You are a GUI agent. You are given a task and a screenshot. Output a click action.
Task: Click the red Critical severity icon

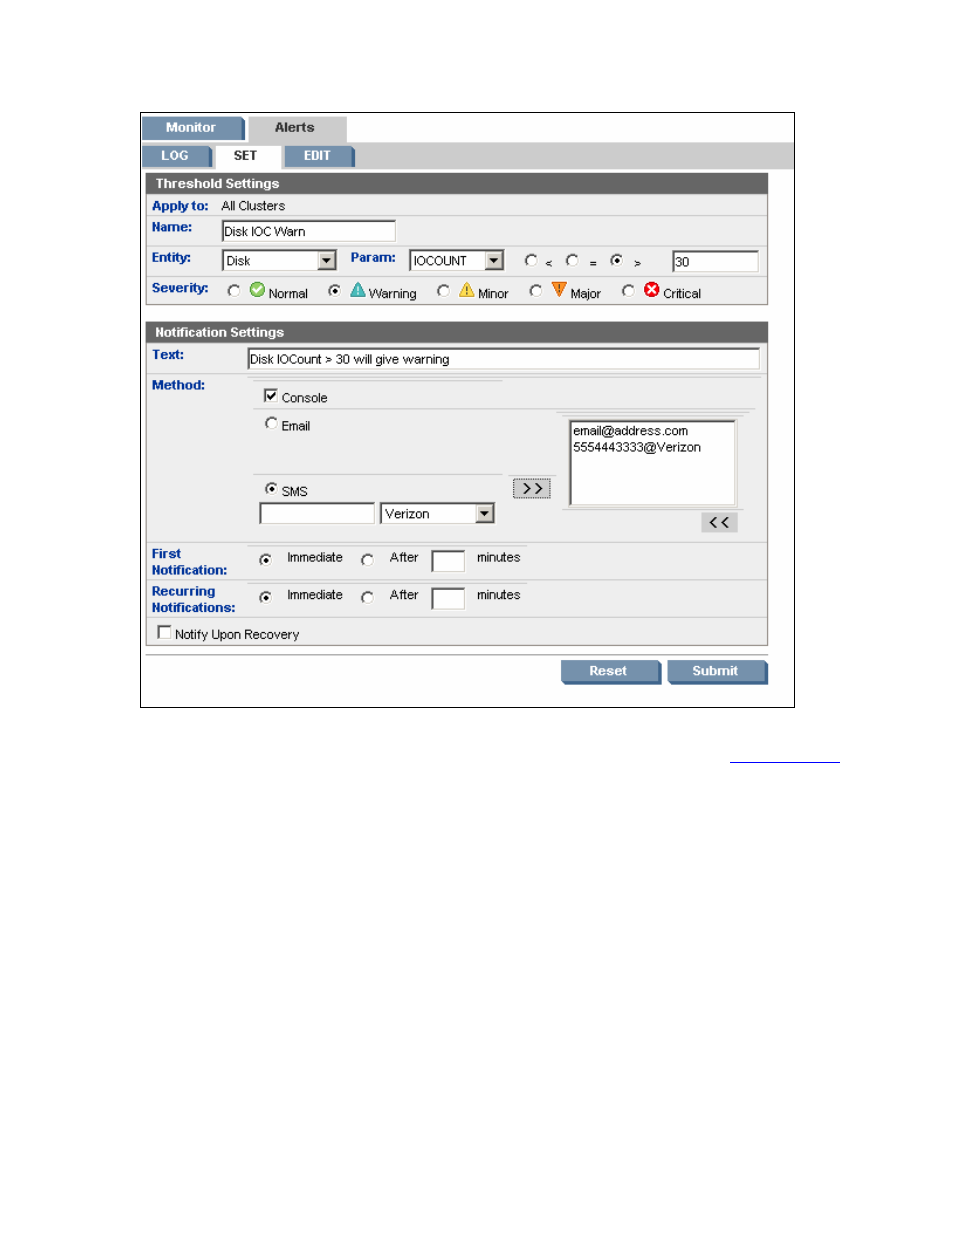point(651,290)
